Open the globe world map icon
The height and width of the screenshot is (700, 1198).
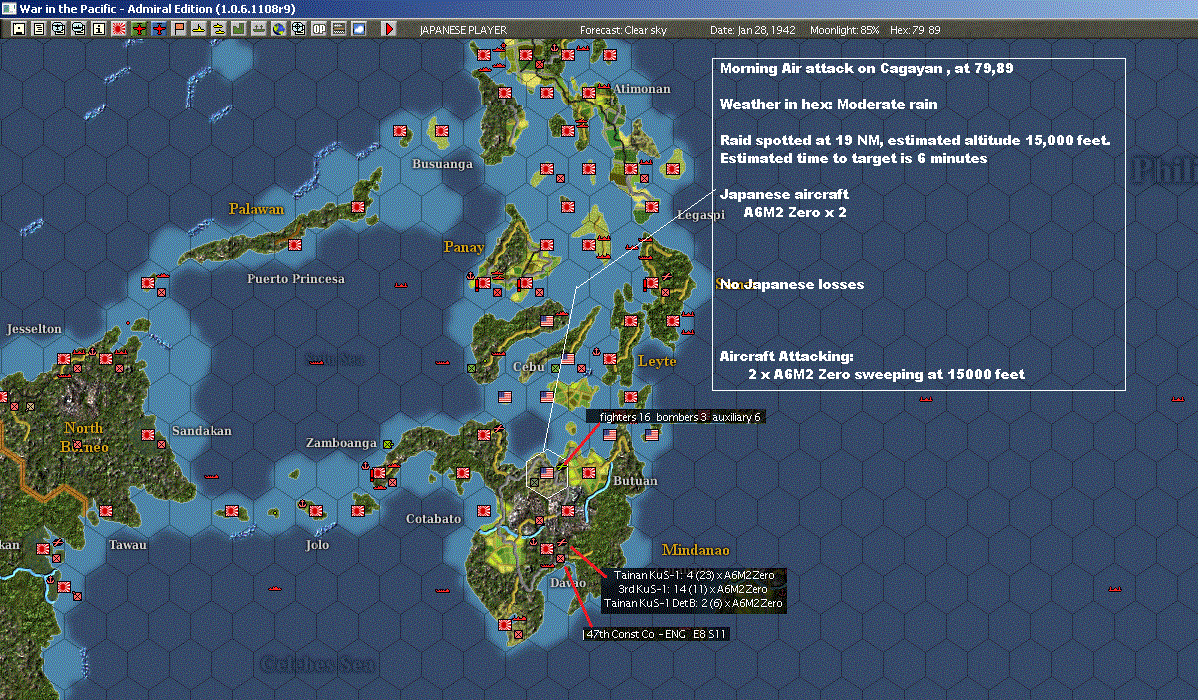278,29
